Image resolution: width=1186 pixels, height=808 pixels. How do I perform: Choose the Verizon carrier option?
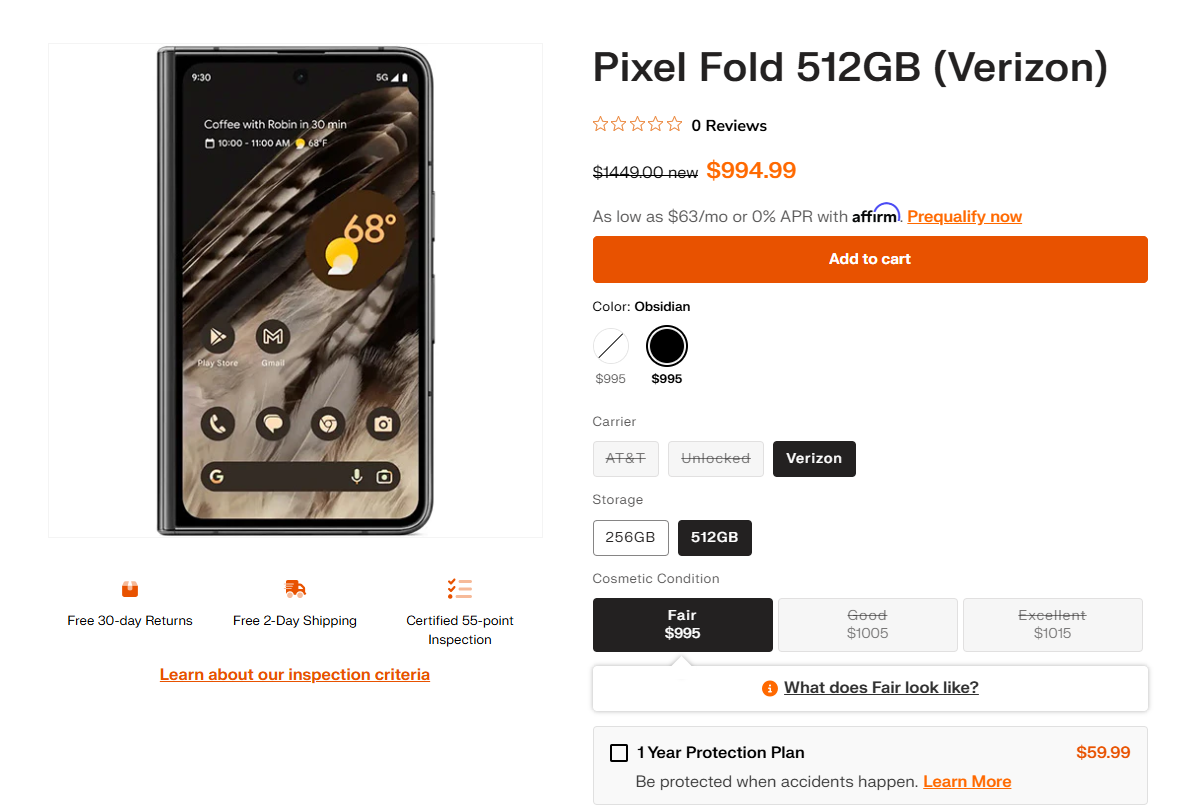point(814,458)
